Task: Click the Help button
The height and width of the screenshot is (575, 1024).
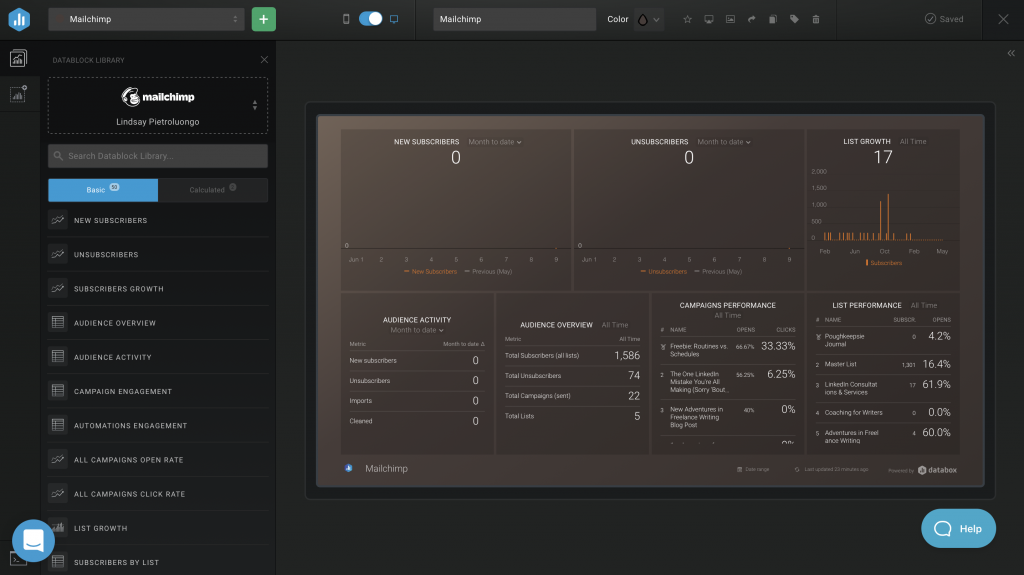Action: [x=958, y=528]
